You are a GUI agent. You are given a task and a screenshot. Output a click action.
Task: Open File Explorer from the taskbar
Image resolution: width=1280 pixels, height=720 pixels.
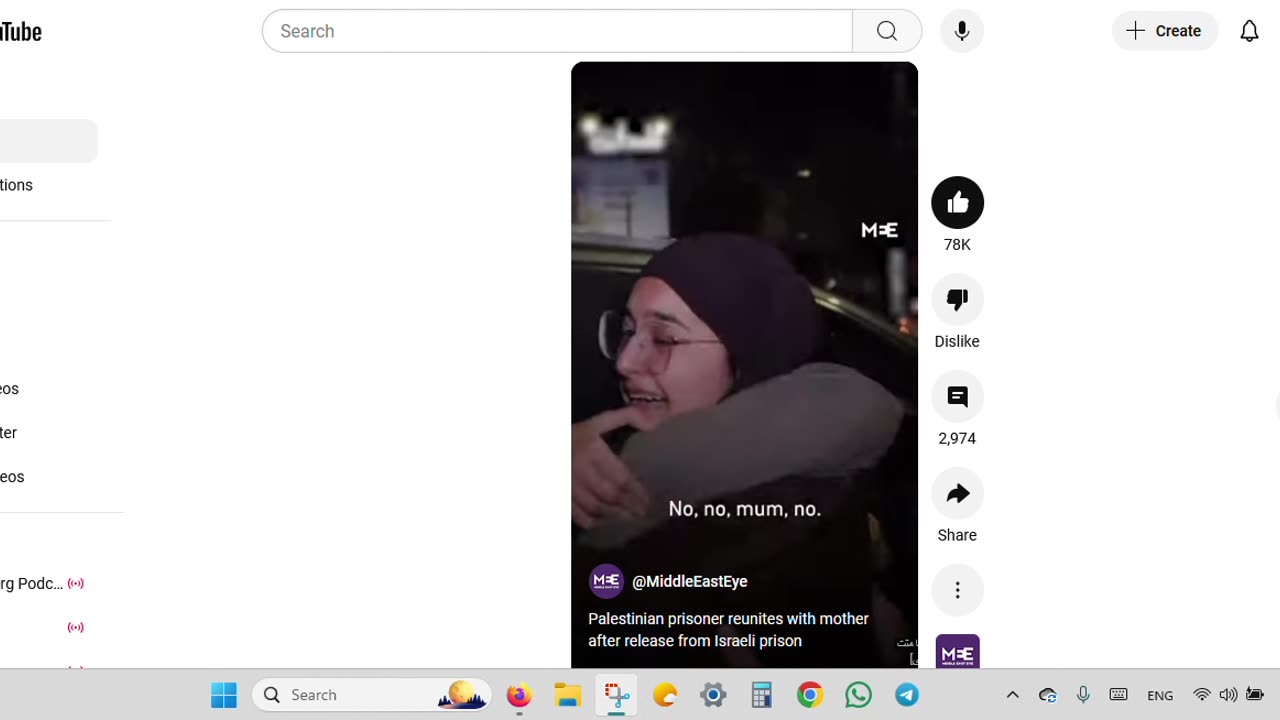pyautogui.click(x=568, y=695)
